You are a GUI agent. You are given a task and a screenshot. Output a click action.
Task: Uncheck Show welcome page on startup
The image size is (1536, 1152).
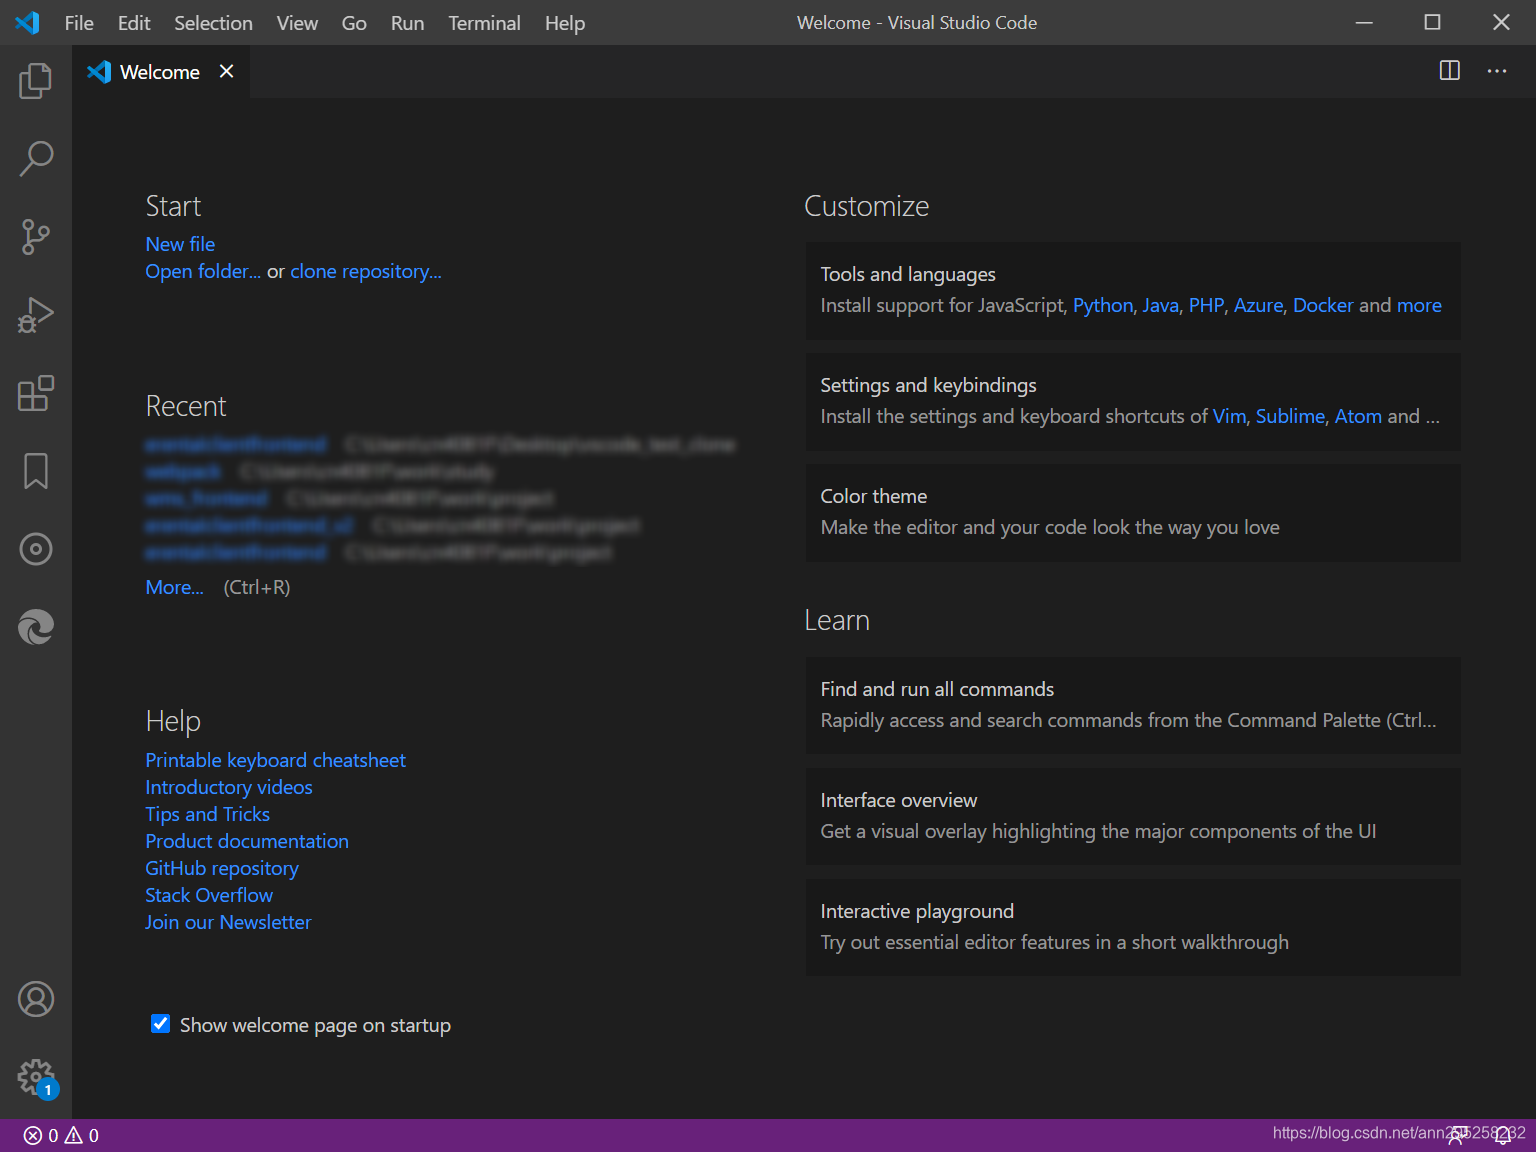click(x=160, y=1023)
